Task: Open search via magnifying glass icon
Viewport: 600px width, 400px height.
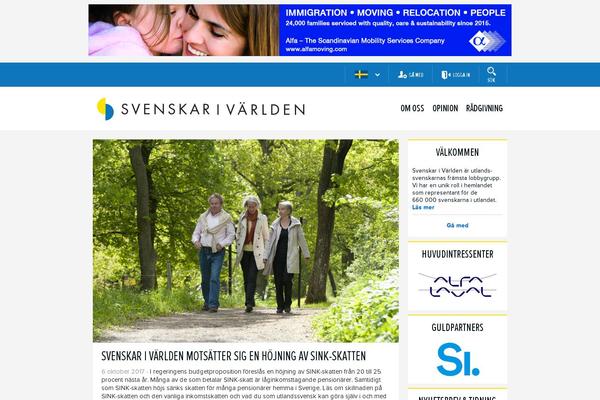Action: 491,72
